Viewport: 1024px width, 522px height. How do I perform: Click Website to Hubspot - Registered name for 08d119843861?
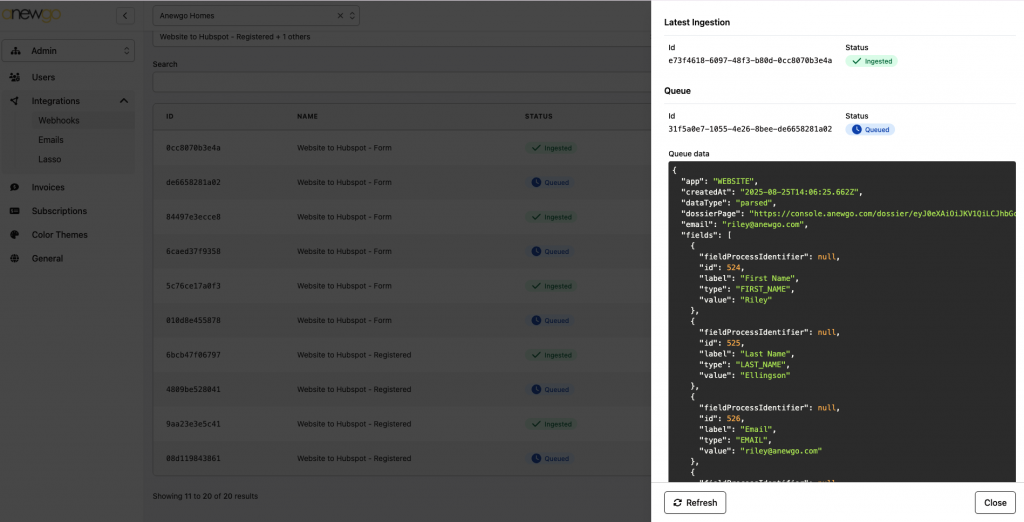pyautogui.click(x=354, y=459)
